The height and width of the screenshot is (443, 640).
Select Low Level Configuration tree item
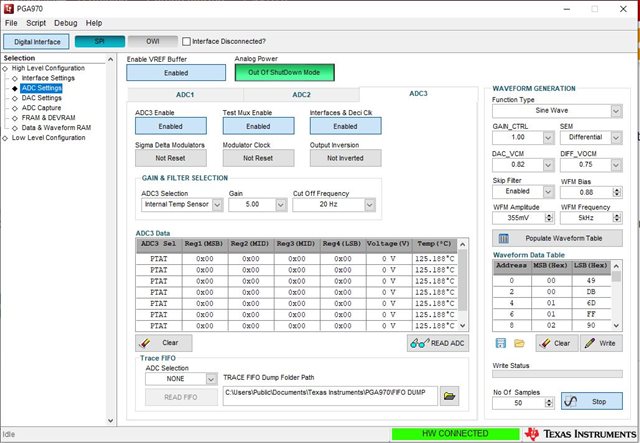[49, 138]
